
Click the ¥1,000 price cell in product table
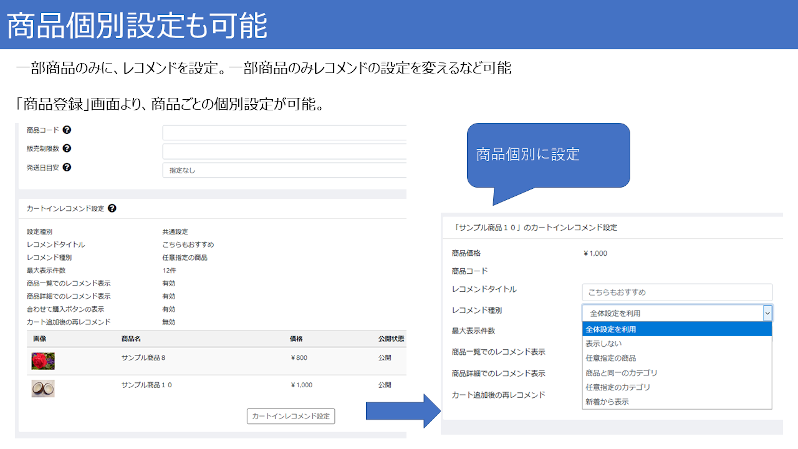[x=301, y=385]
